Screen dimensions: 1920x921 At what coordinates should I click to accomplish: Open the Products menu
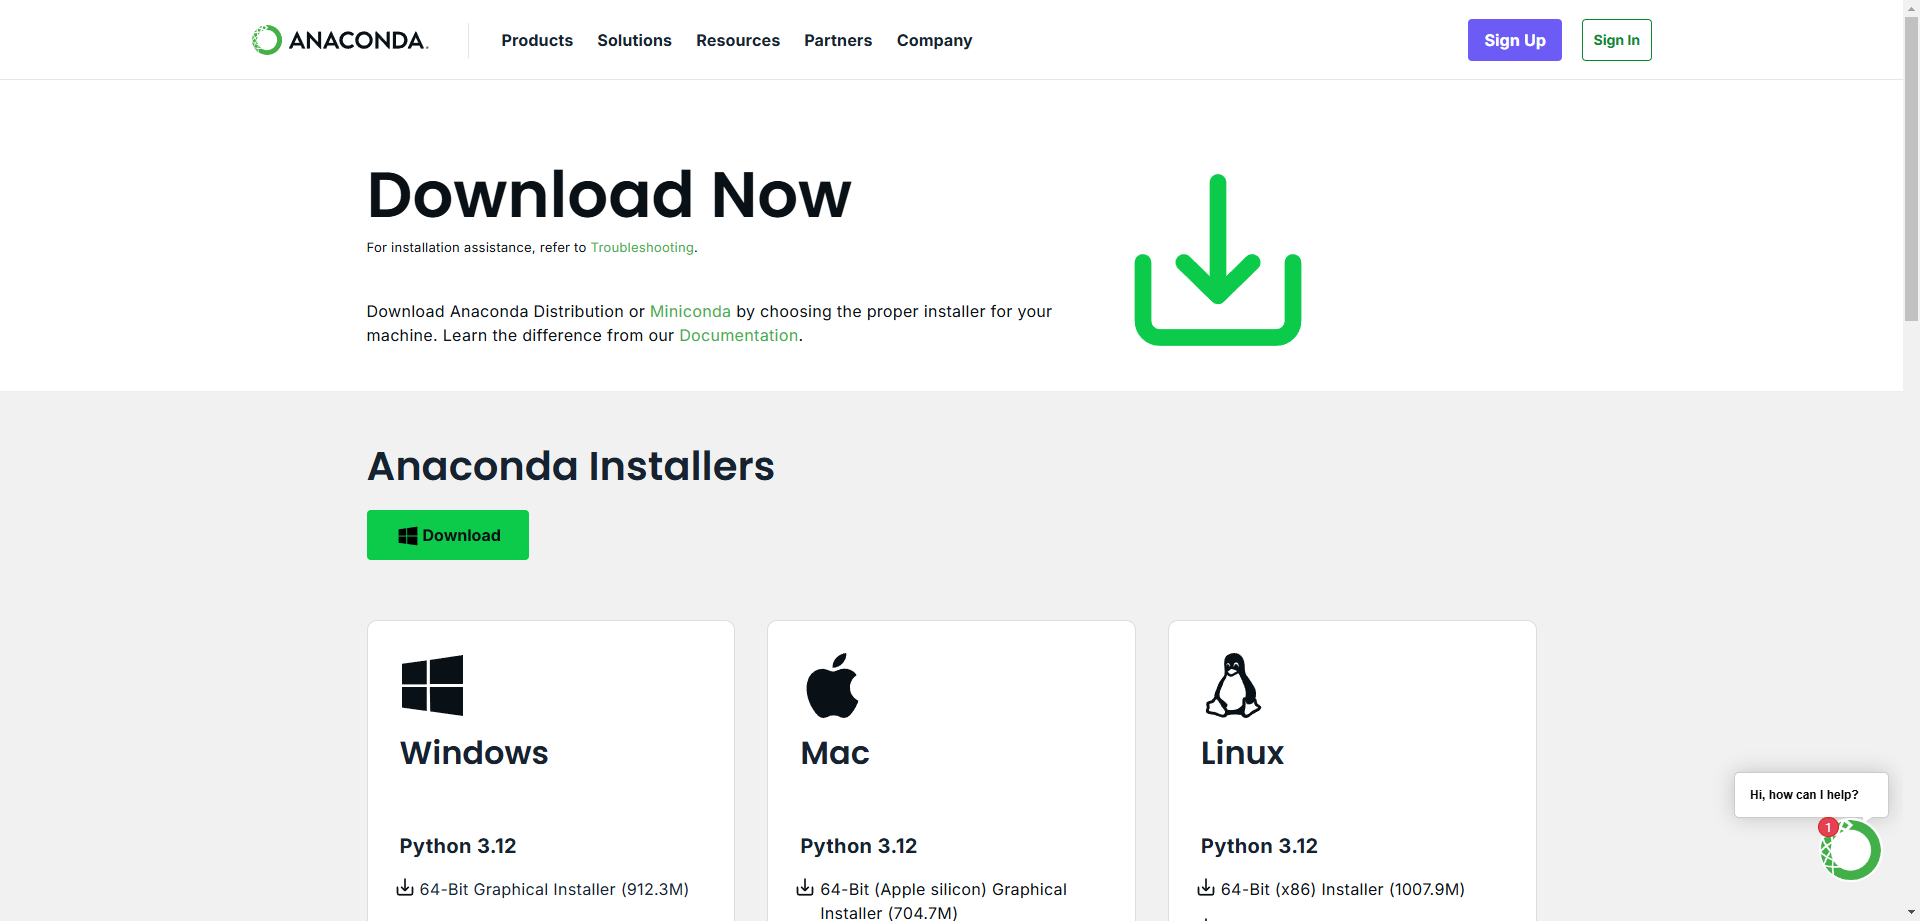(x=537, y=40)
